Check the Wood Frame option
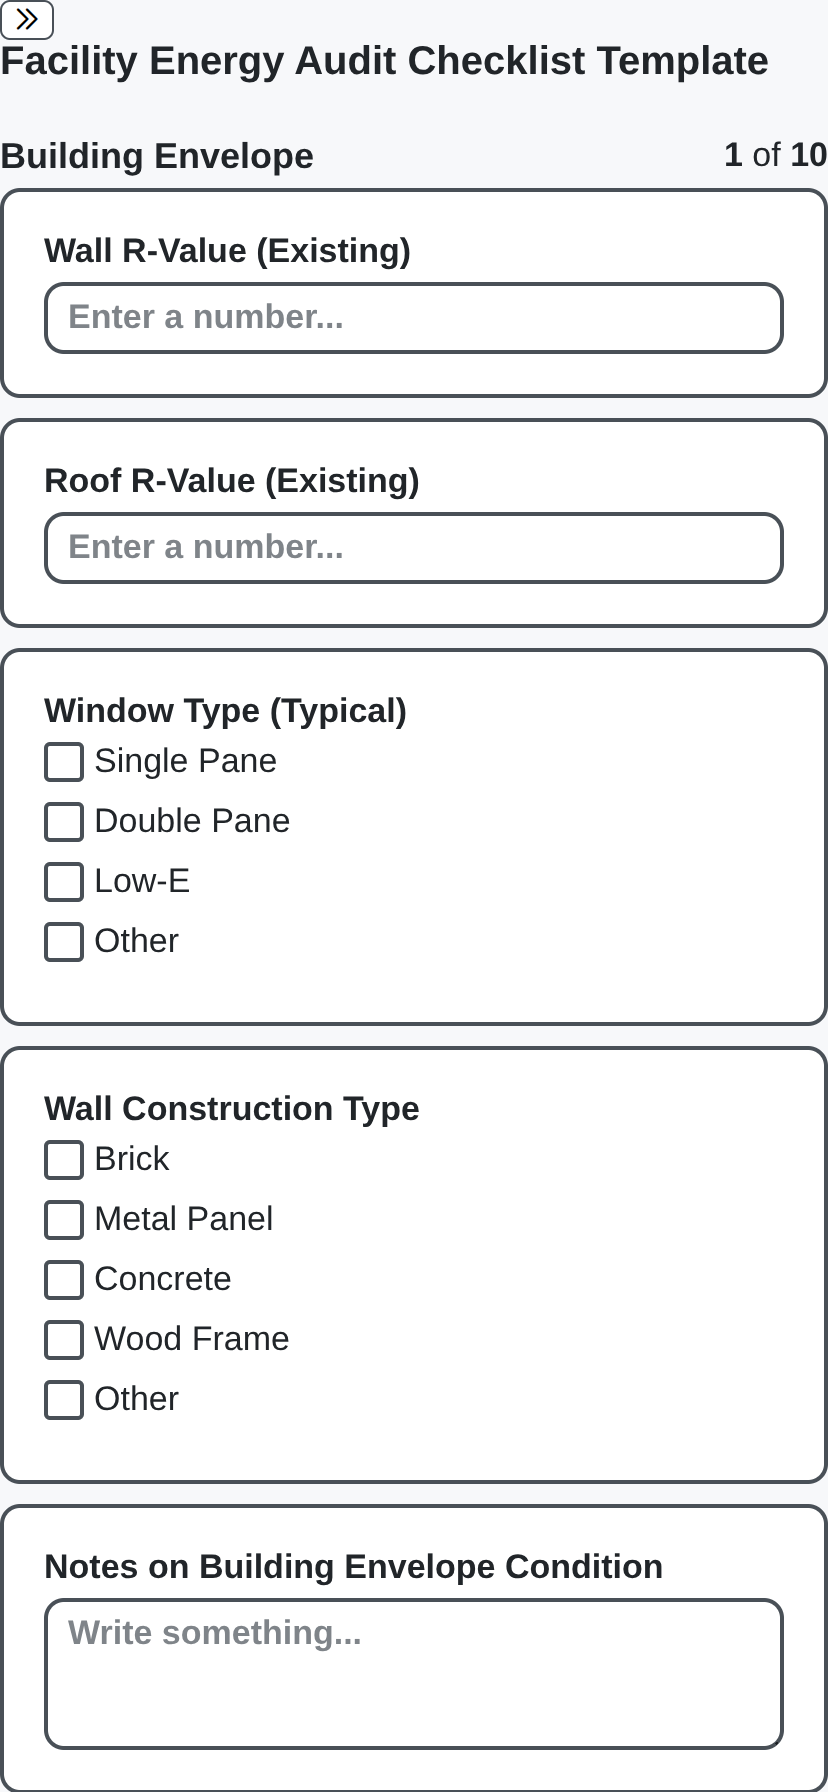828x1792 pixels. pyautogui.click(x=63, y=1339)
